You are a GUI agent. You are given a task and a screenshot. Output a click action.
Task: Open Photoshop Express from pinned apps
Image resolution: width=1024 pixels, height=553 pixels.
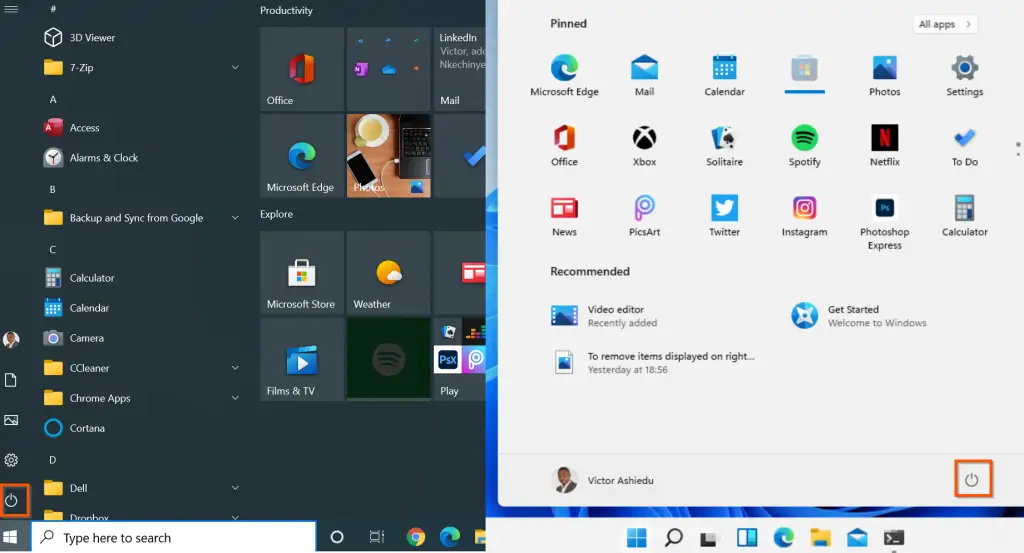[x=884, y=223]
